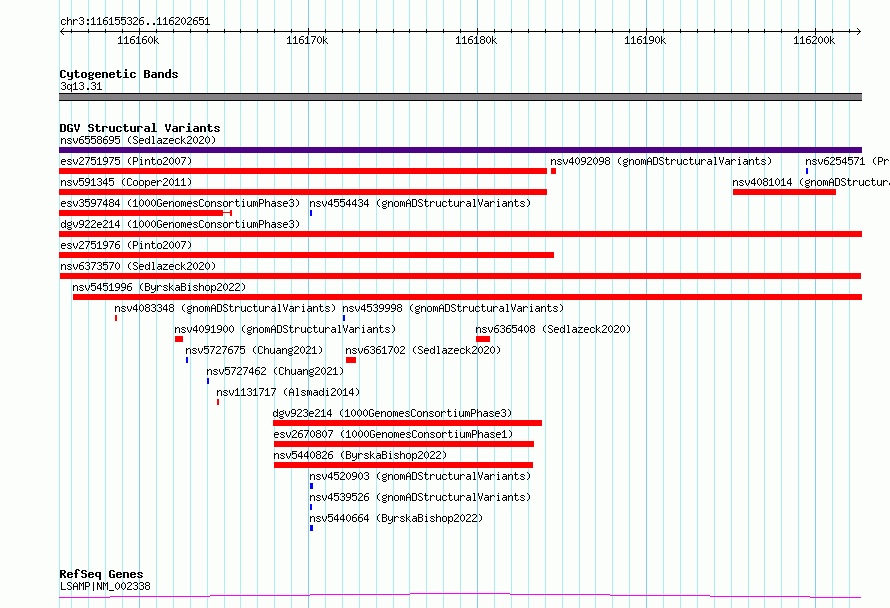This screenshot has height=608, width=890.
Task: Click the nsv4092098 gnomAD variant label
Action: 661,161
